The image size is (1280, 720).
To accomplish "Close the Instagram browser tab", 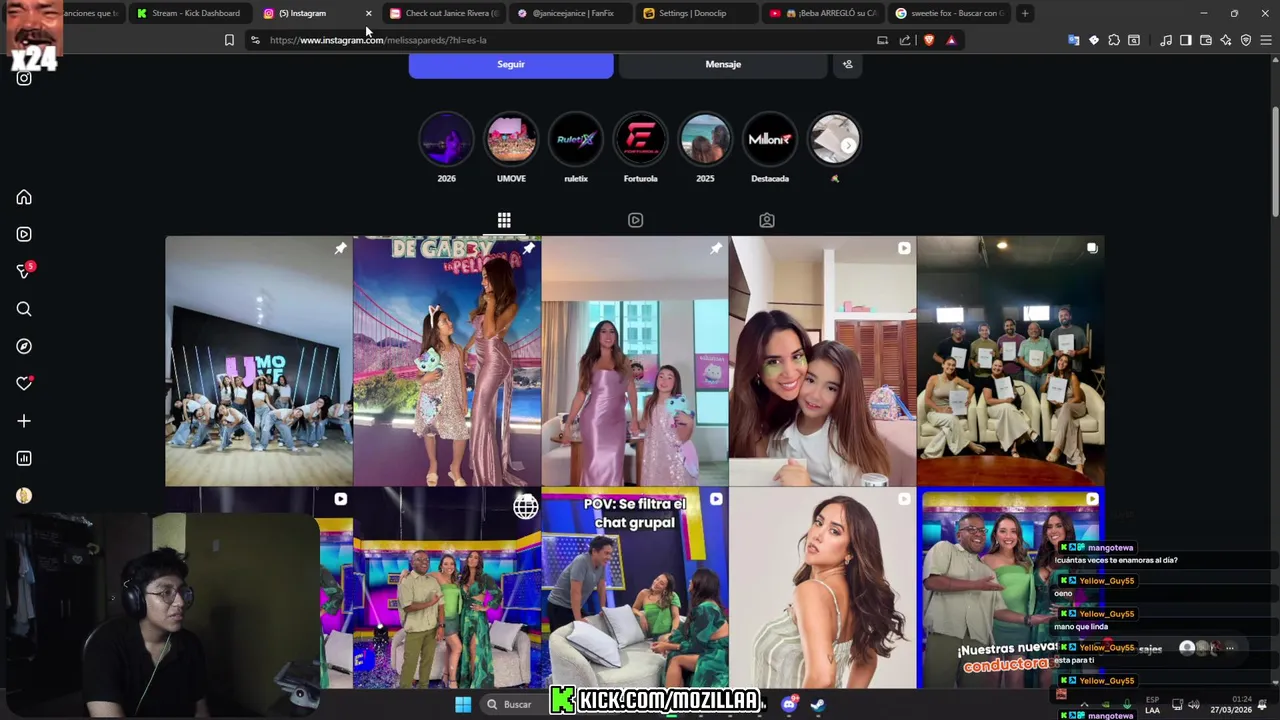I will 368,13.
